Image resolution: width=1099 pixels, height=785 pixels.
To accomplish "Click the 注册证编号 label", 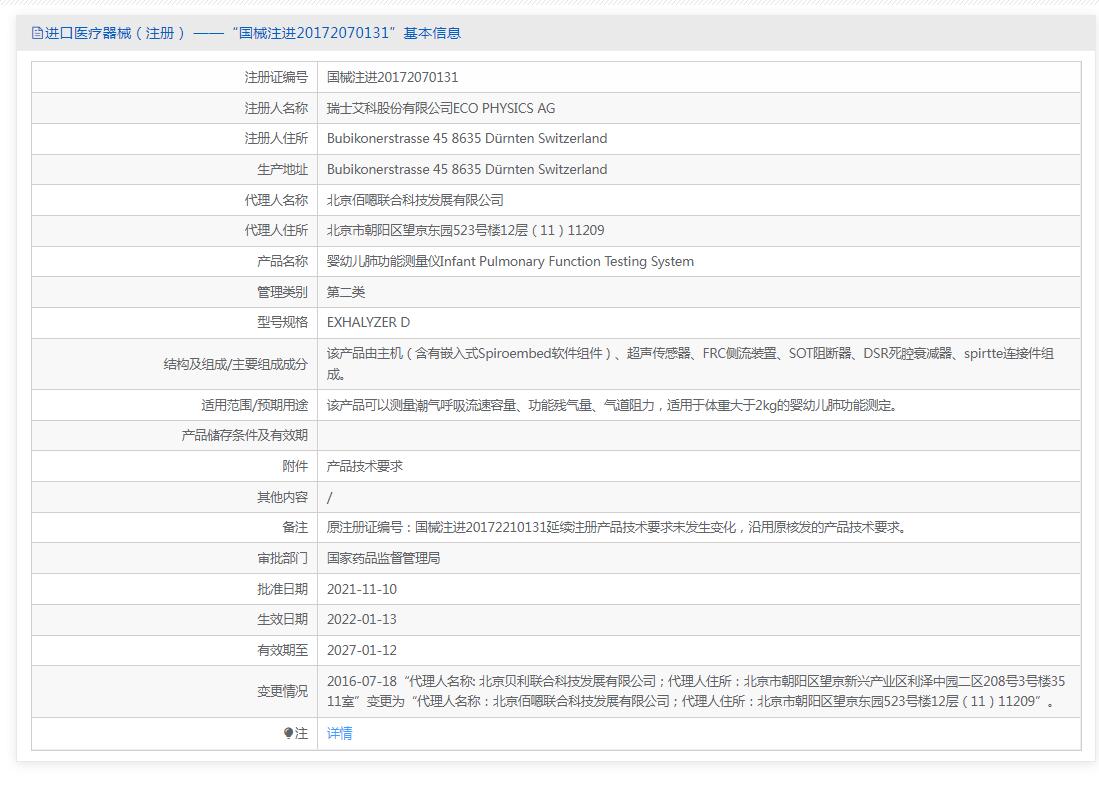I will (276, 77).
